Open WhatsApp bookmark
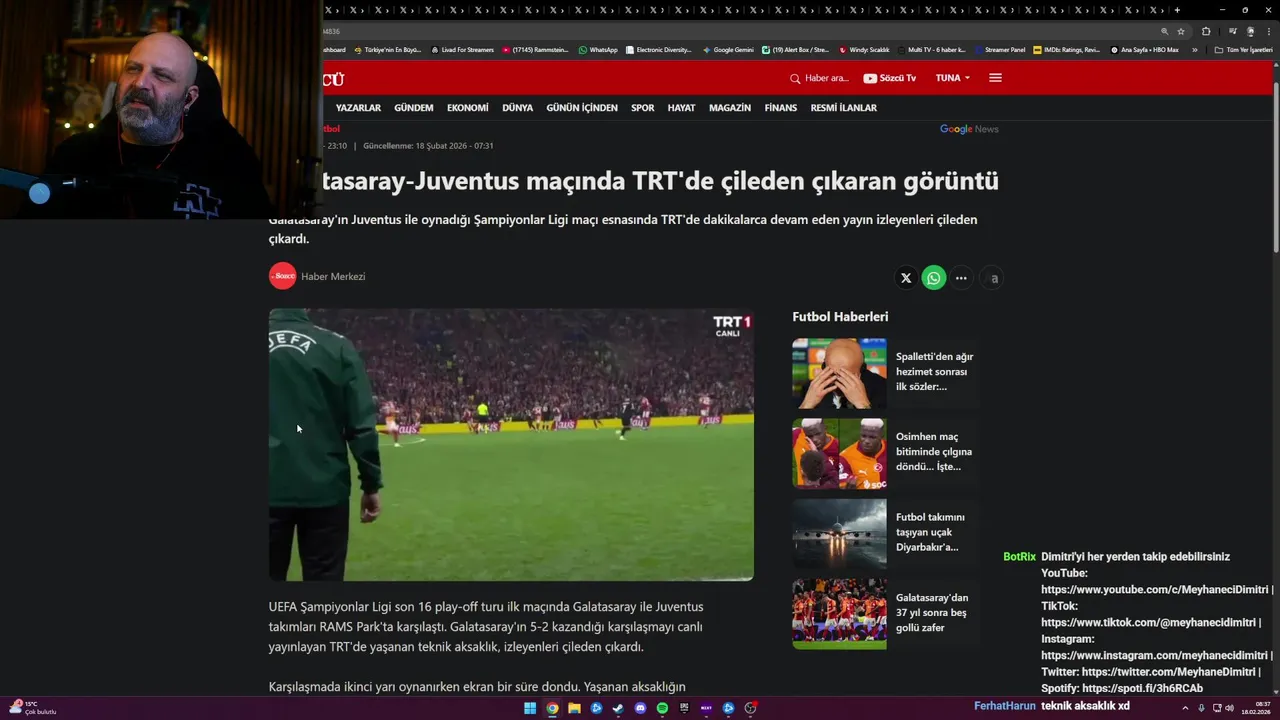This screenshot has height=720, width=1280. tap(598, 49)
